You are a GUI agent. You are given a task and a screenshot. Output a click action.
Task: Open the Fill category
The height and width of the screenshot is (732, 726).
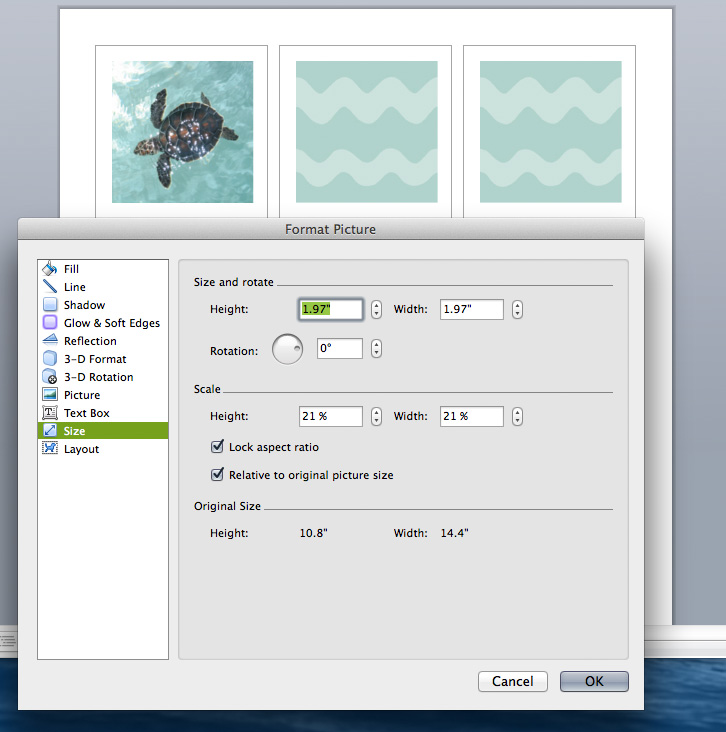pyautogui.click(x=103, y=269)
